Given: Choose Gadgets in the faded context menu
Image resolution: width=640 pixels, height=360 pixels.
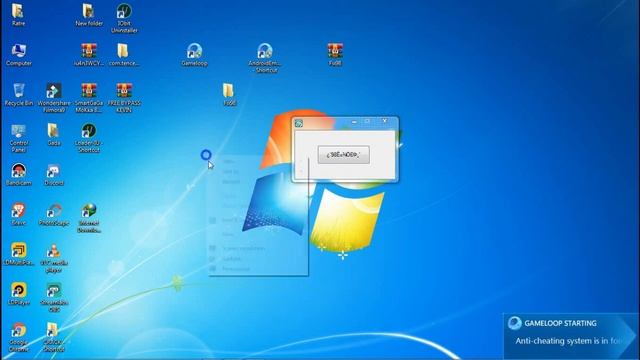Looking at the screenshot, I should [x=231, y=259].
